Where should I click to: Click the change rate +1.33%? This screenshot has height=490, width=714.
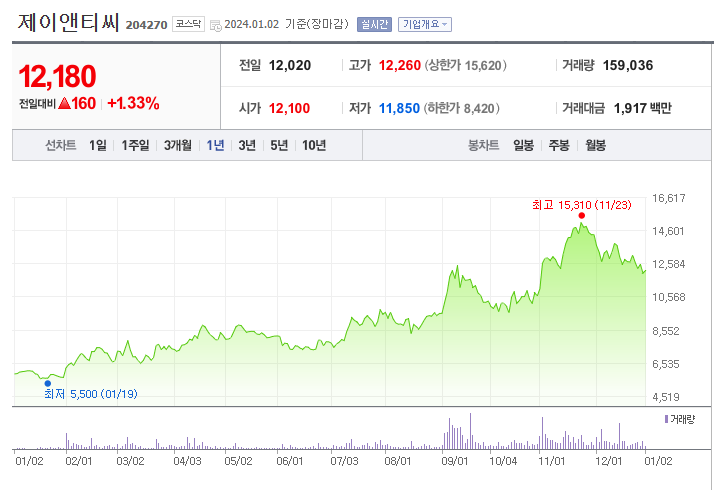[133, 103]
